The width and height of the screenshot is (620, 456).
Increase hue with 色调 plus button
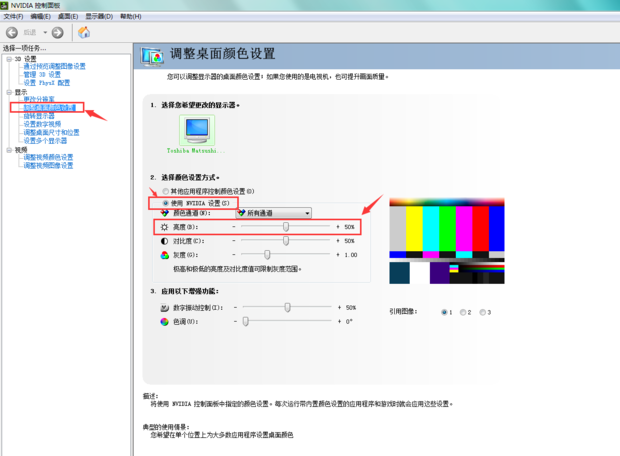coord(339,322)
